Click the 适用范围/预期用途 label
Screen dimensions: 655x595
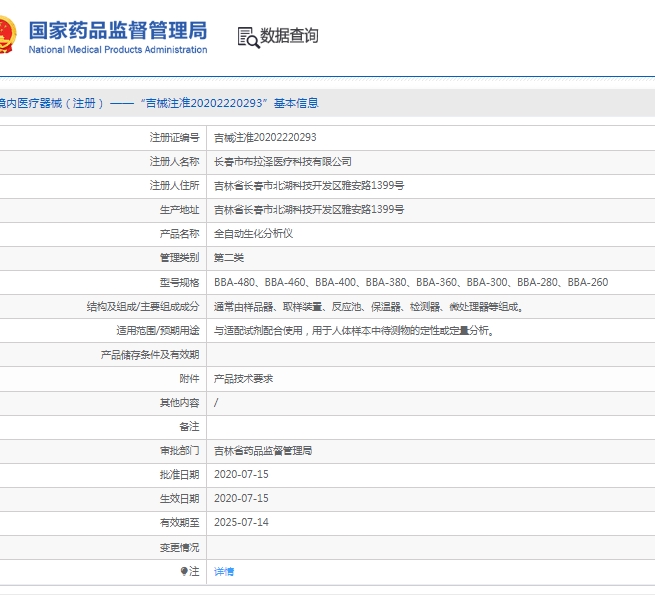click(x=158, y=331)
